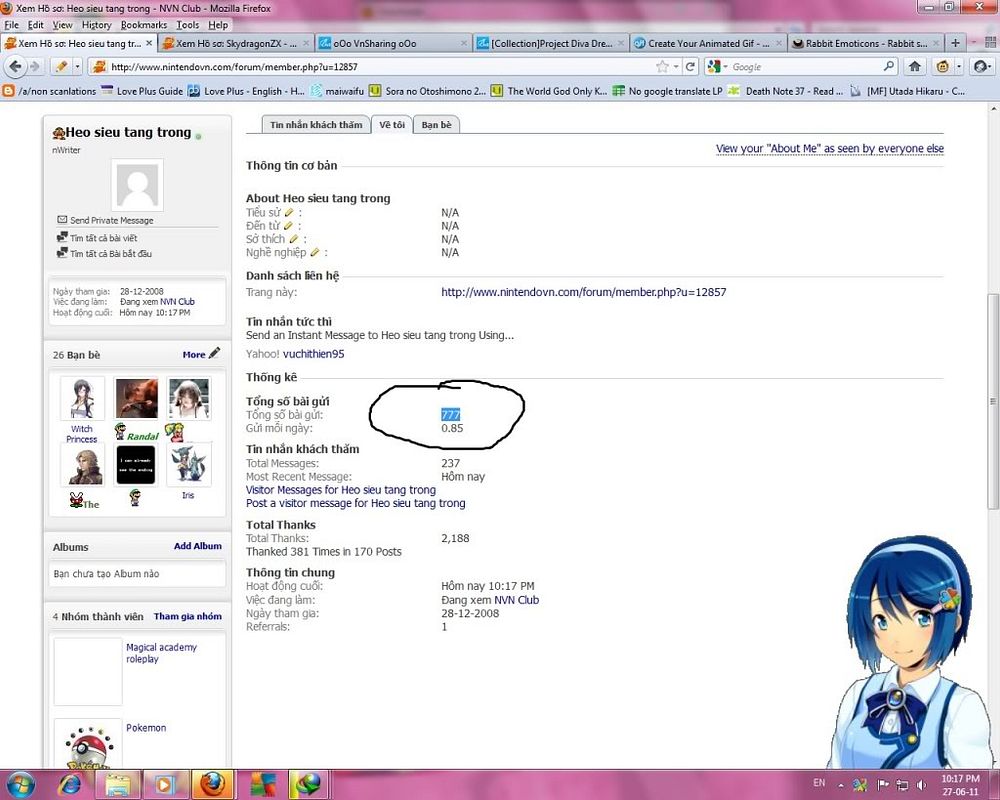Show hidden icons arrow in system tray
The image size is (1000, 800).
point(841,785)
